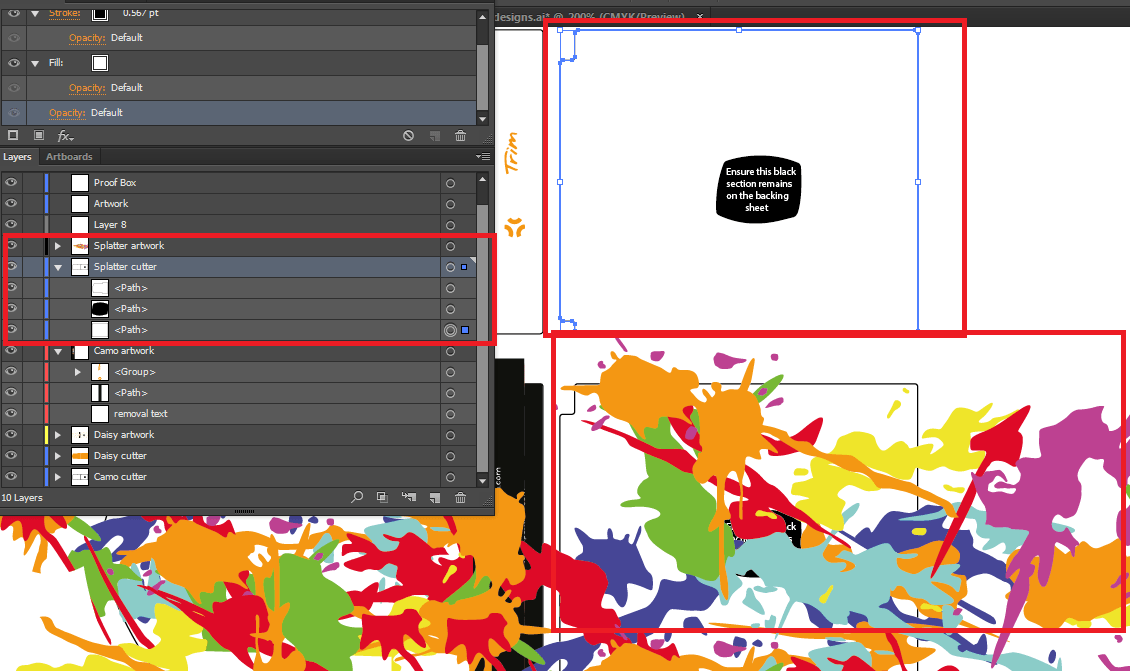Expand the Group inside Camo artwork
1130x671 pixels.
pyautogui.click(x=78, y=371)
